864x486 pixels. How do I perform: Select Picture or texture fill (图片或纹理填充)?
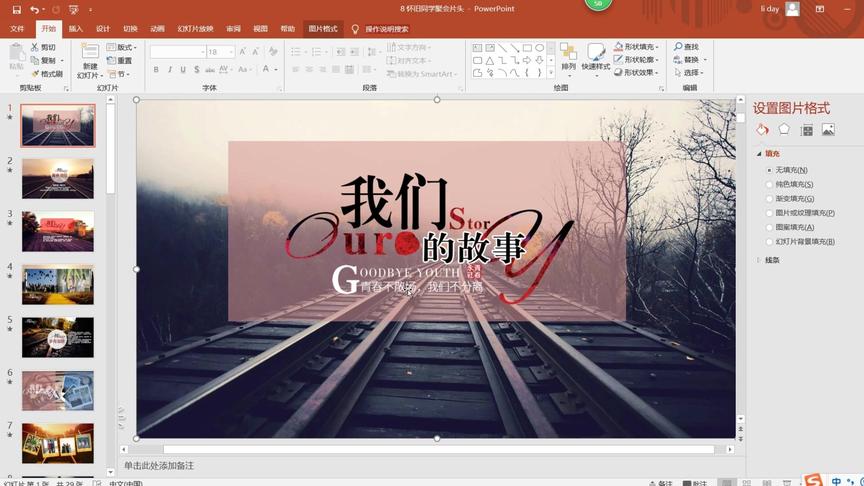point(769,213)
